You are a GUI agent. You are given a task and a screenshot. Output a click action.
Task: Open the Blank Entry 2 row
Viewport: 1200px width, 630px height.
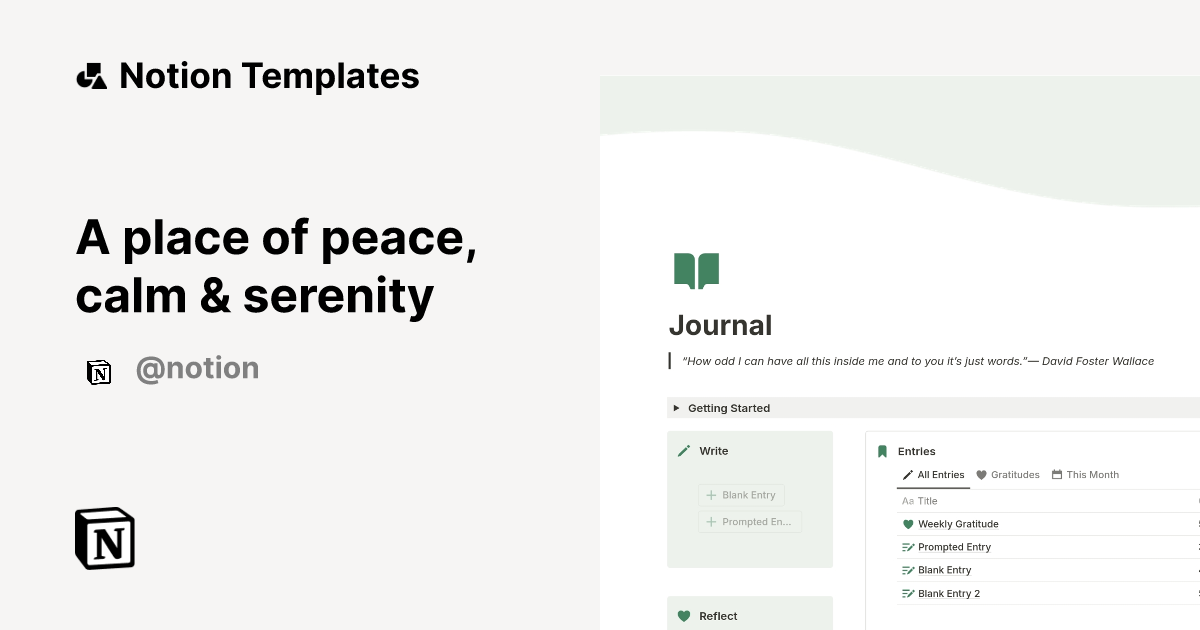coord(948,593)
